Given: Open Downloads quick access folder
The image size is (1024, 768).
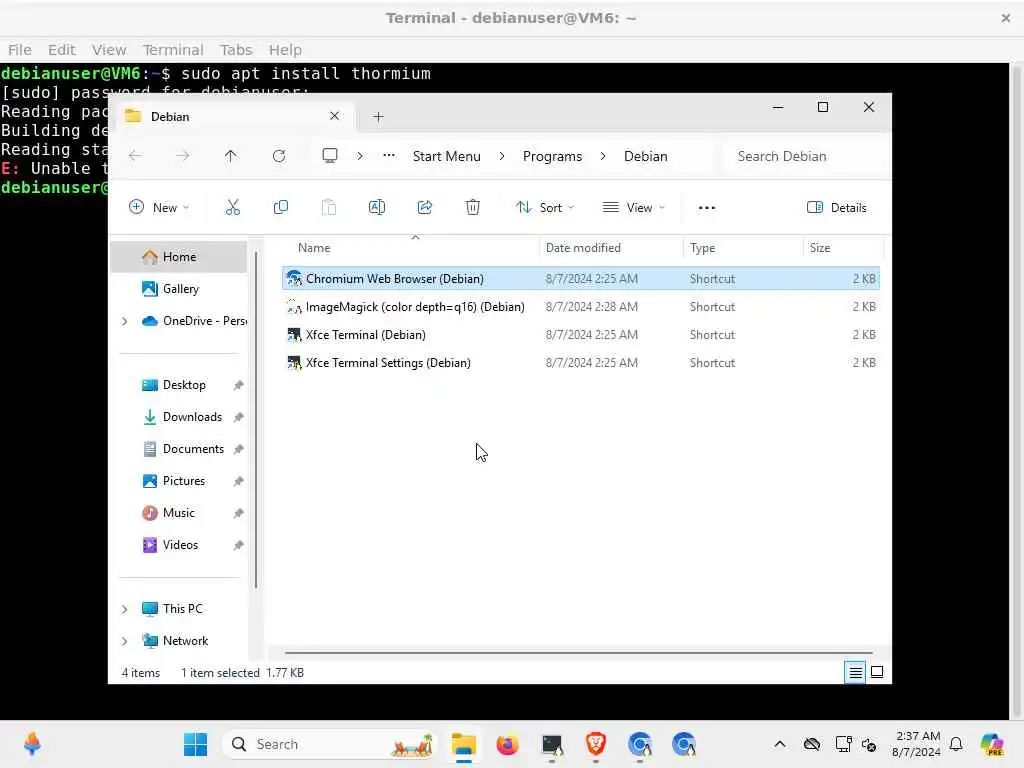Looking at the screenshot, I should [x=179, y=417].
